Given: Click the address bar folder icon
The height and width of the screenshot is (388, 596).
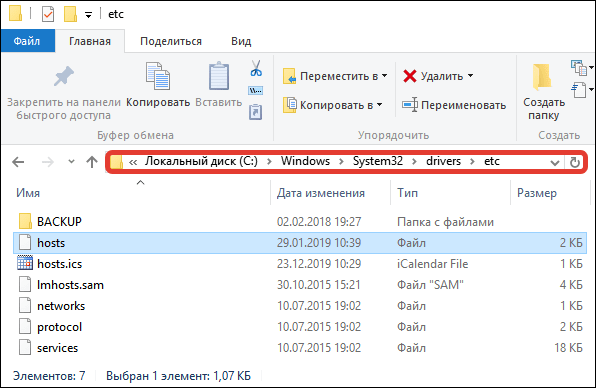Looking at the screenshot, I should pos(116,162).
